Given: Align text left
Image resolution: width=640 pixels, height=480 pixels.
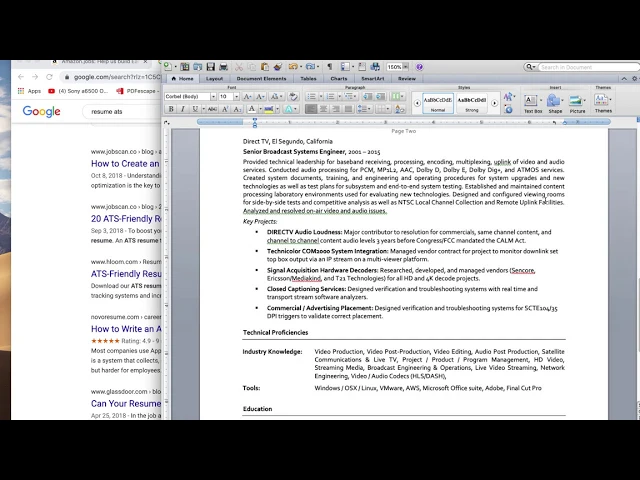Looking at the screenshot, I should pos(311,109).
